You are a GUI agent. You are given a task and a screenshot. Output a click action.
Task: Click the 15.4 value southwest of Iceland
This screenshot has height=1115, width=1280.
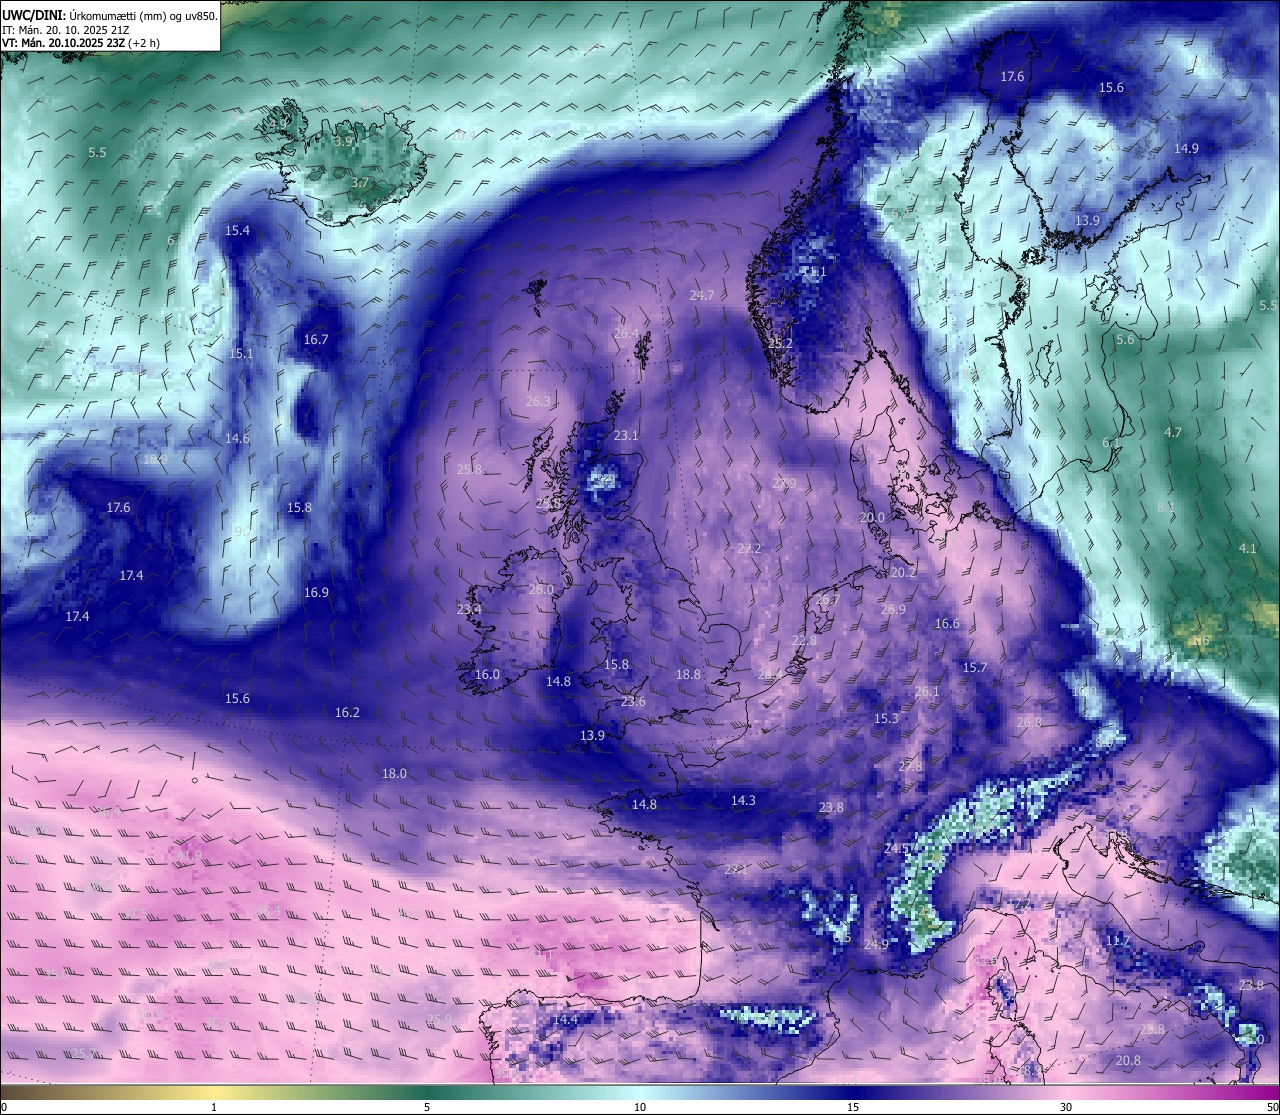click(237, 230)
